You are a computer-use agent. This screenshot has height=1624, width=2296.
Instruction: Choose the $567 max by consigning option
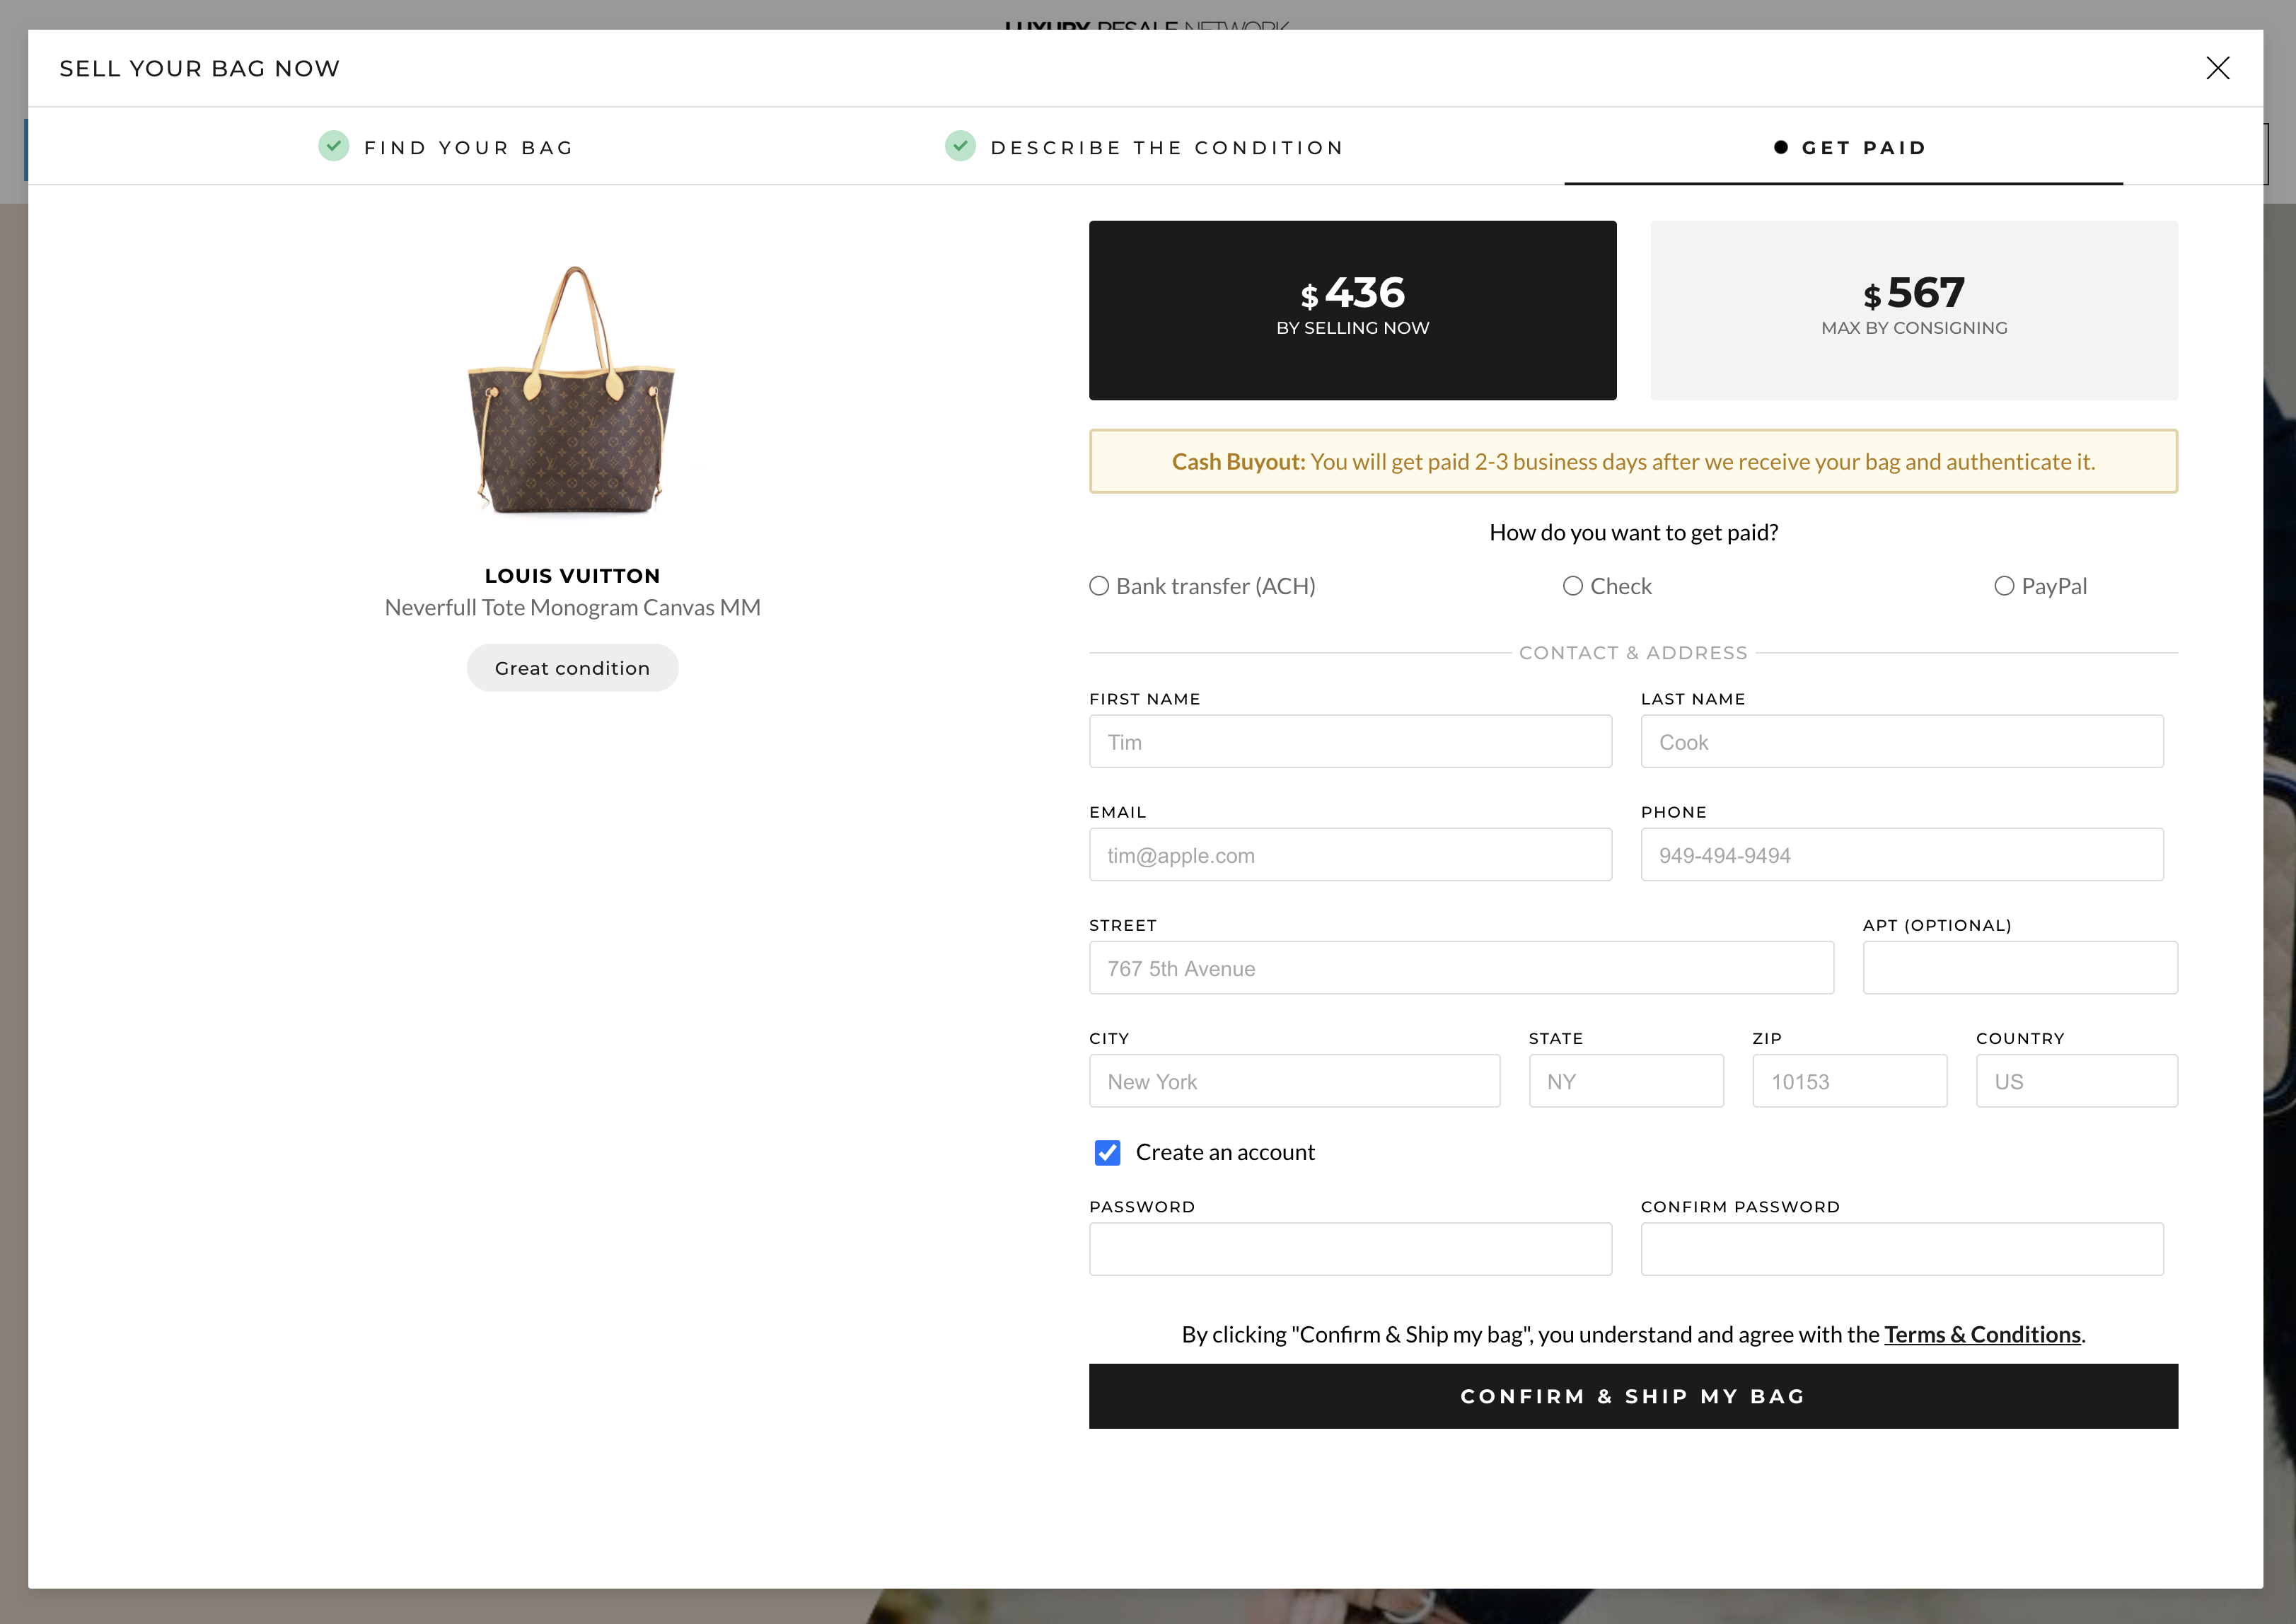1914,310
